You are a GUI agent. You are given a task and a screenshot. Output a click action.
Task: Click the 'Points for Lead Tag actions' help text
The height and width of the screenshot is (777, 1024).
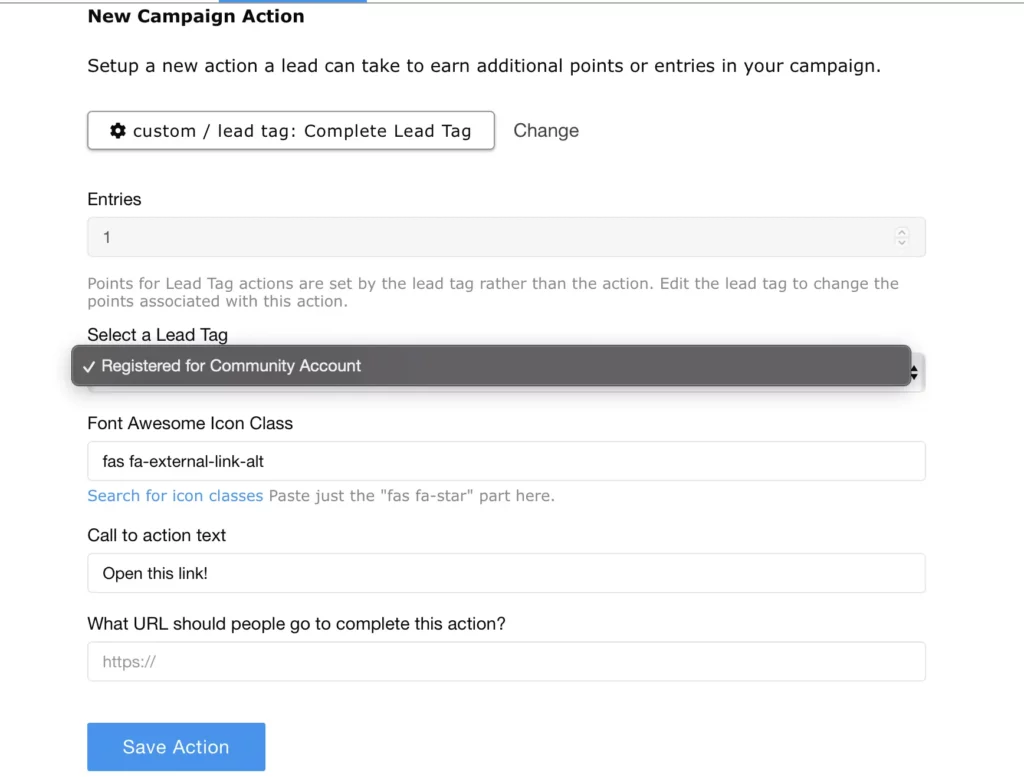493,293
